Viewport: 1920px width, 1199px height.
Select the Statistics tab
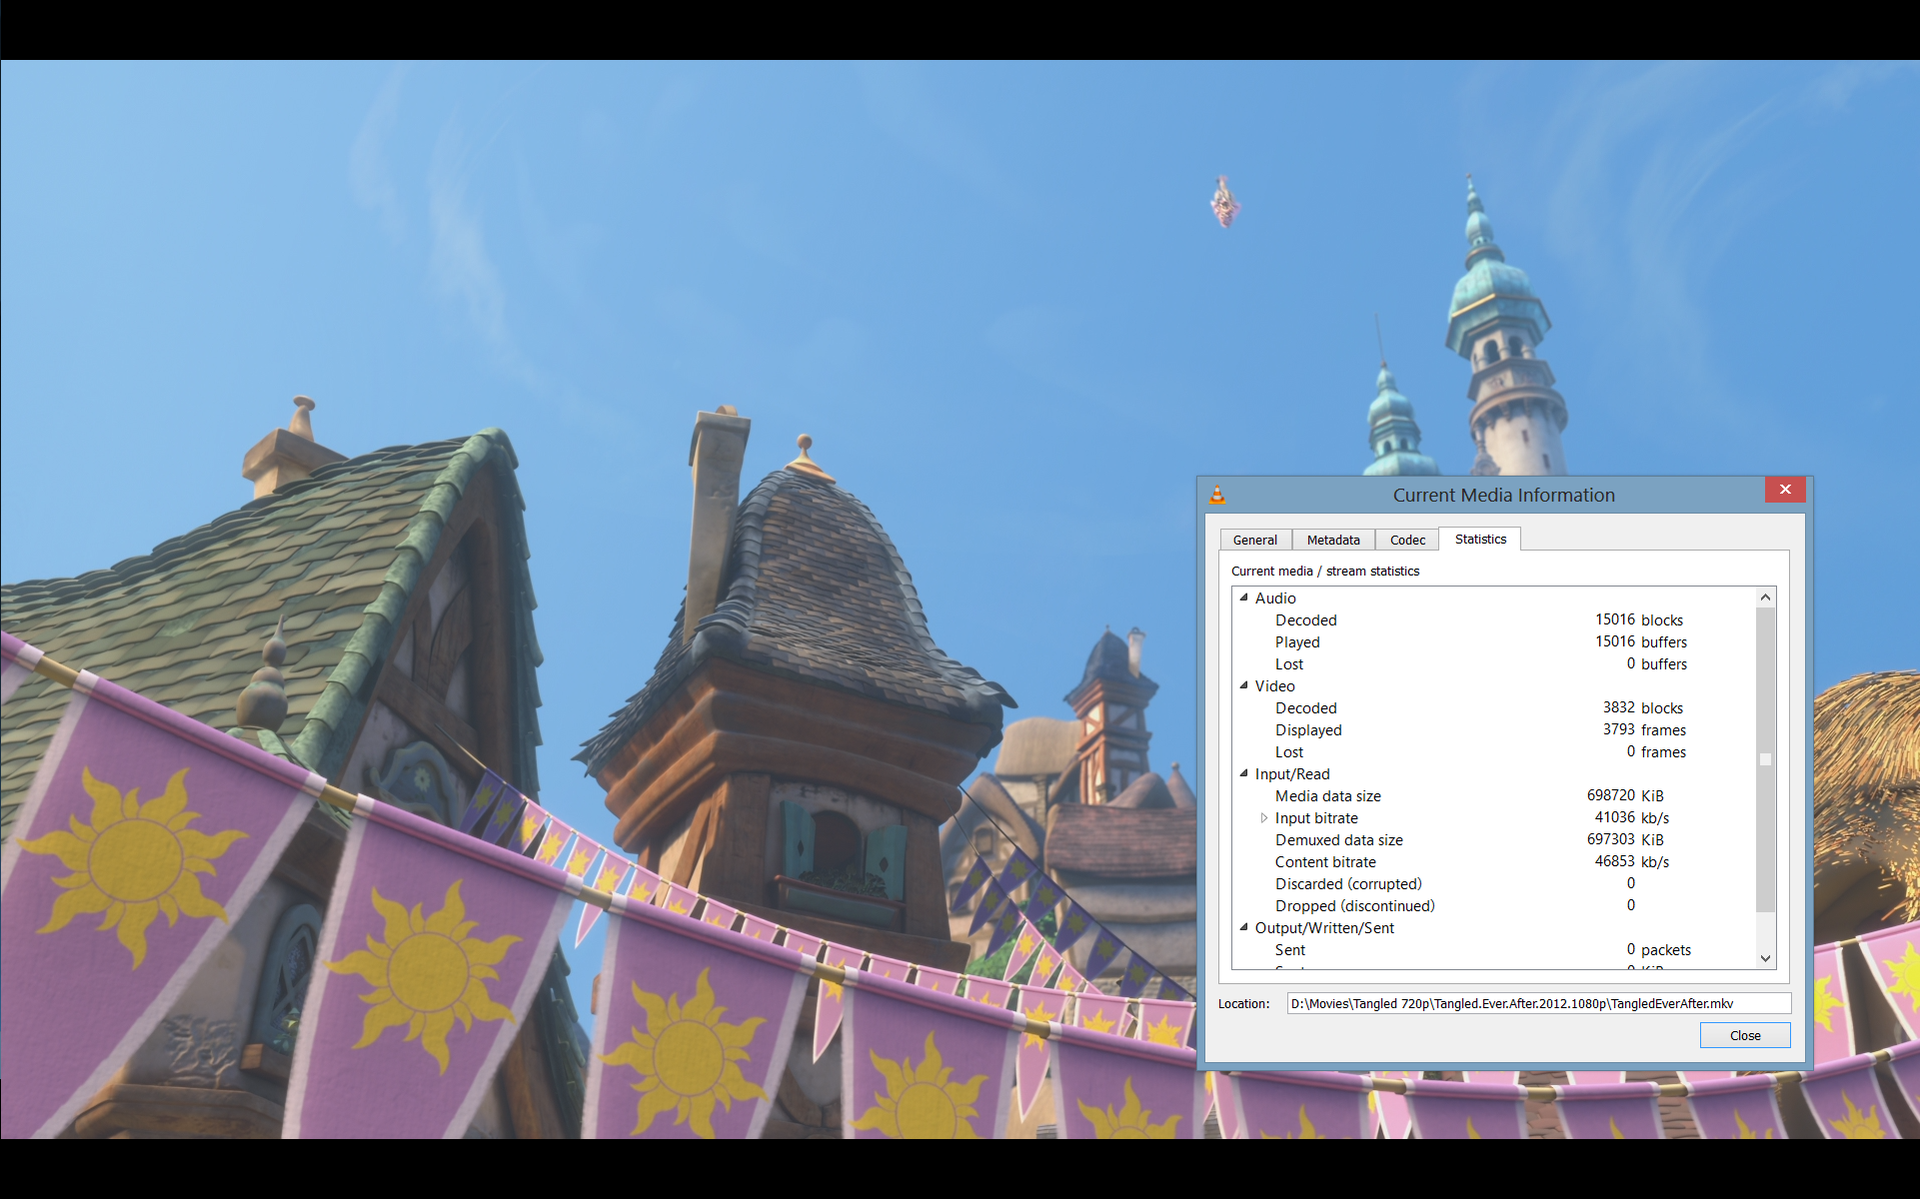(x=1480, y=539)
